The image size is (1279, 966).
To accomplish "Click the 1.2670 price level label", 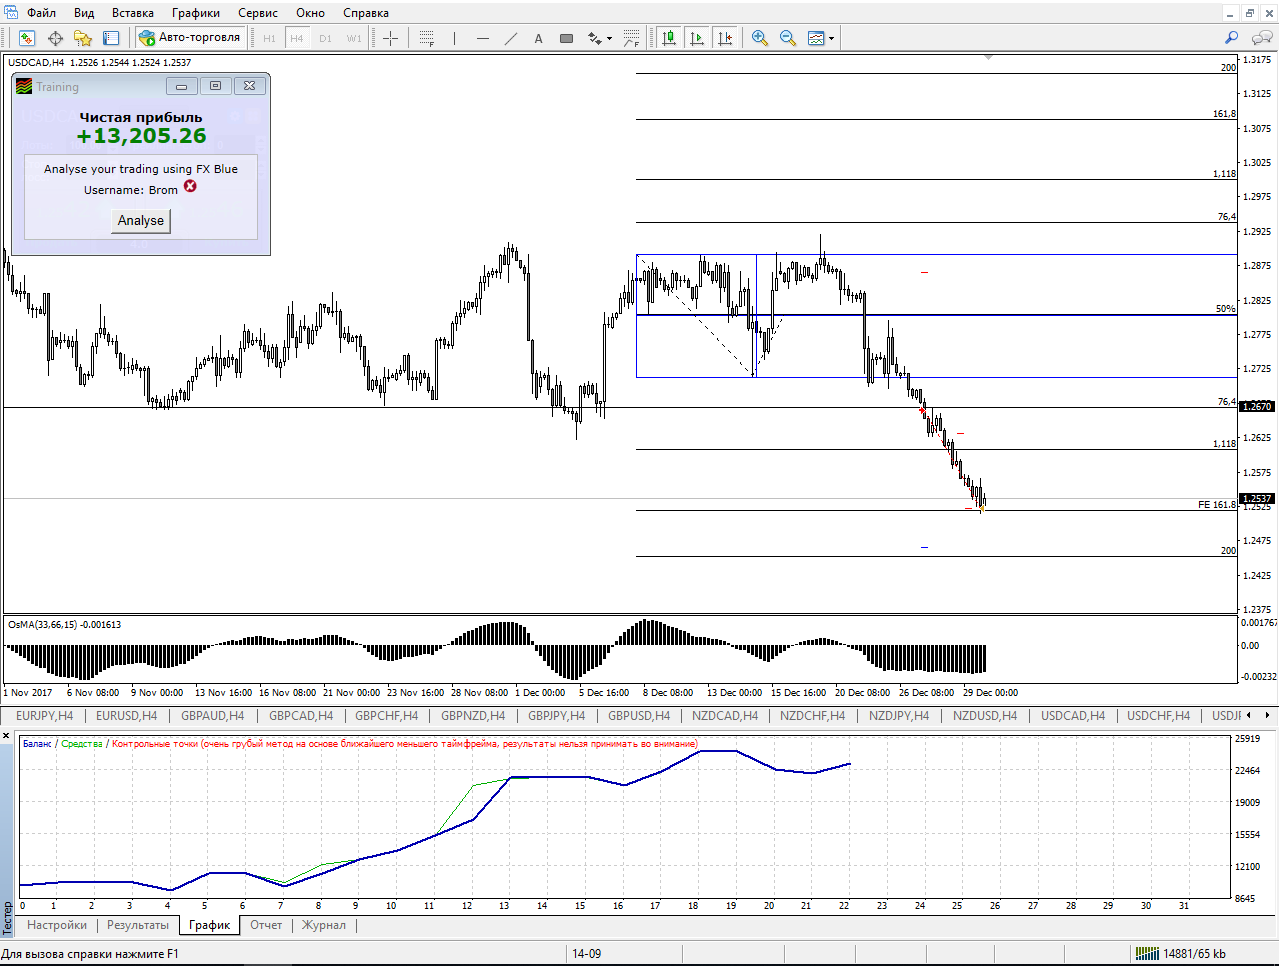I will click(x=1257, y=407).
